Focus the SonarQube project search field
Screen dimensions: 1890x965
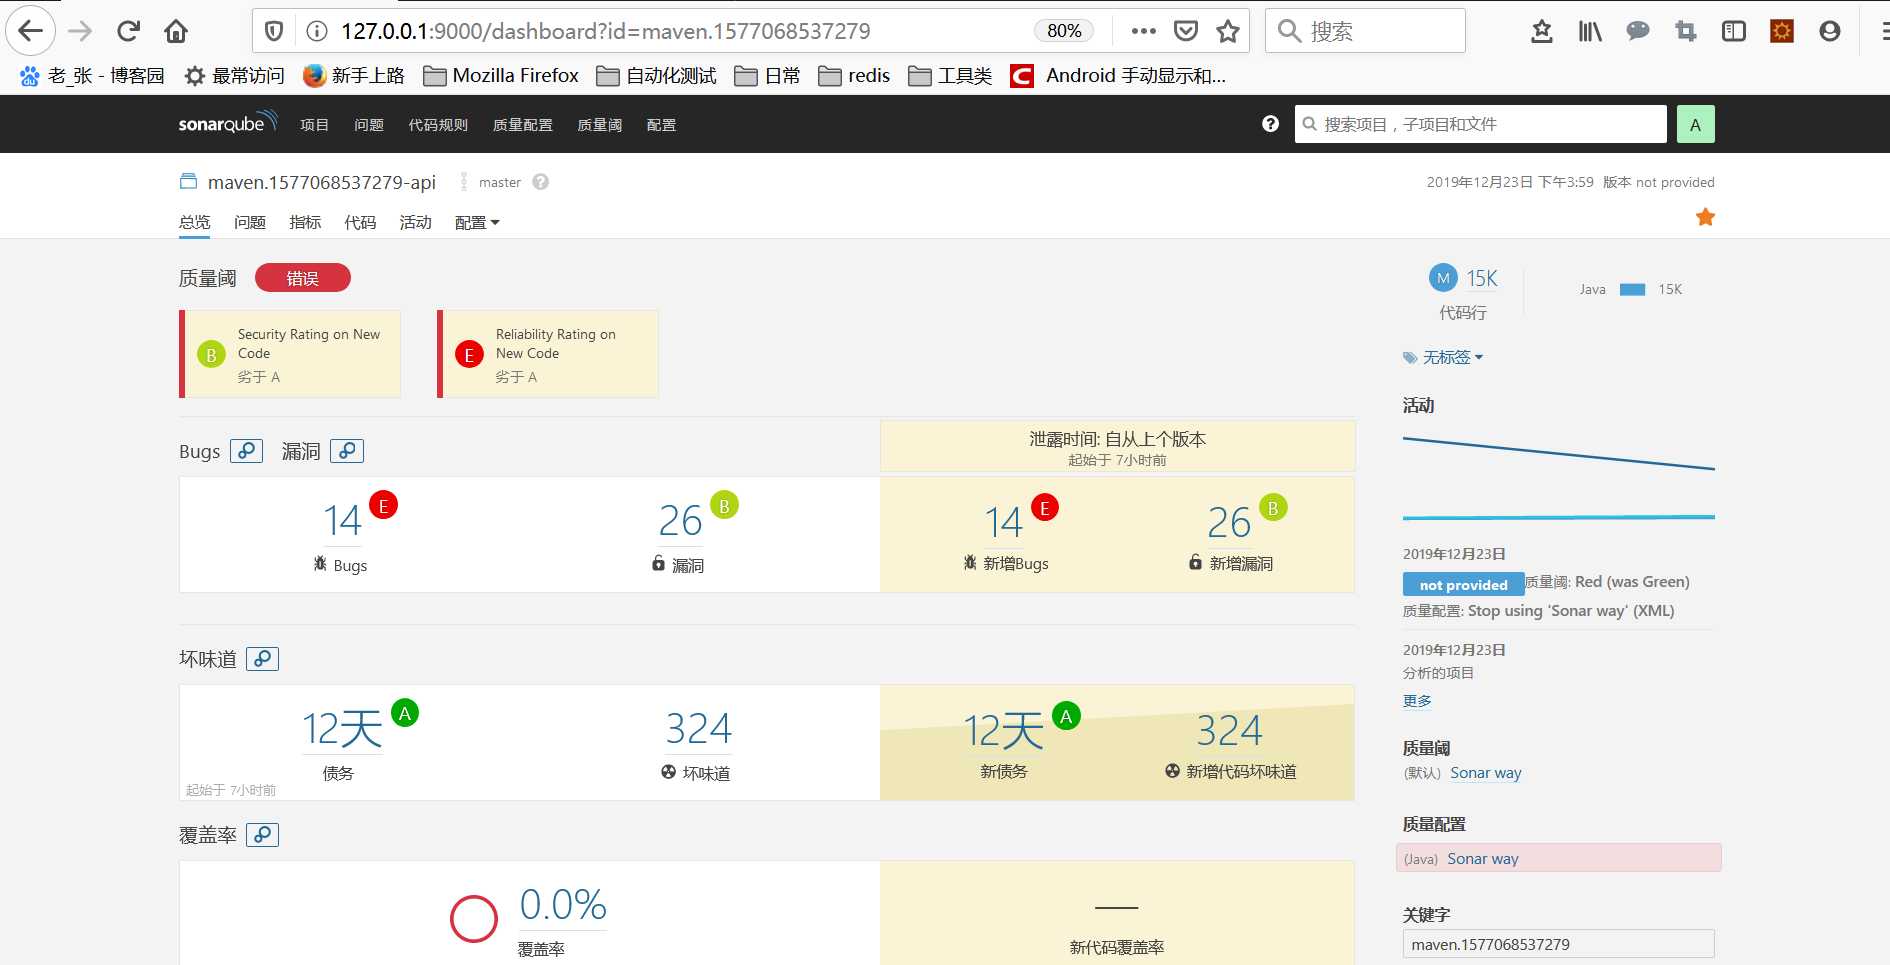tap(1480, 124)
